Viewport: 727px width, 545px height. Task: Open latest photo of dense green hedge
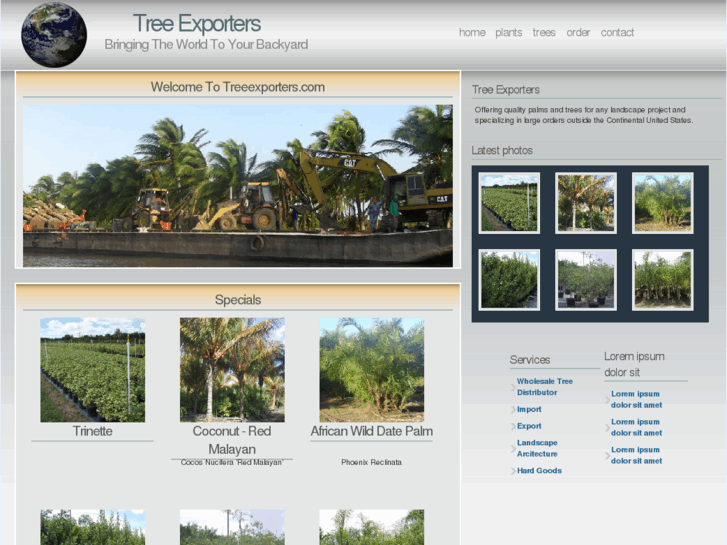(x=509, y=280)
